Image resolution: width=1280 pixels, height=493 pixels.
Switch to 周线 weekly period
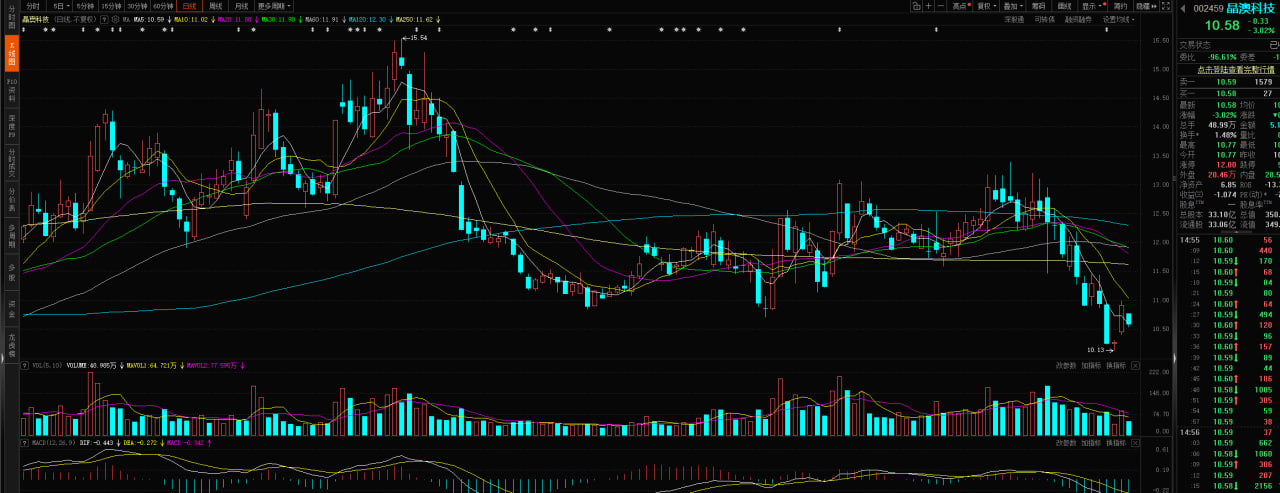tap(215, 6)
